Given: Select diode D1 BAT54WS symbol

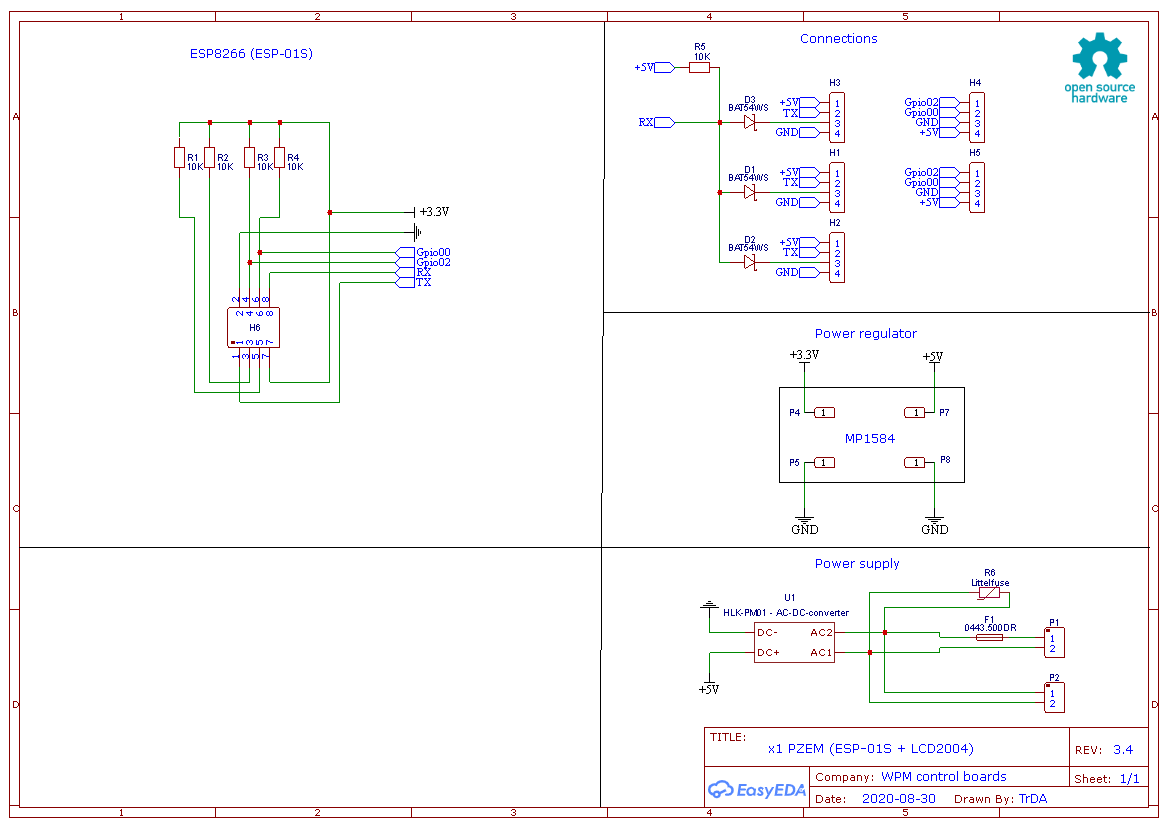Looking at the screenshot, I should pyautogui.click(x=750, y=192).
